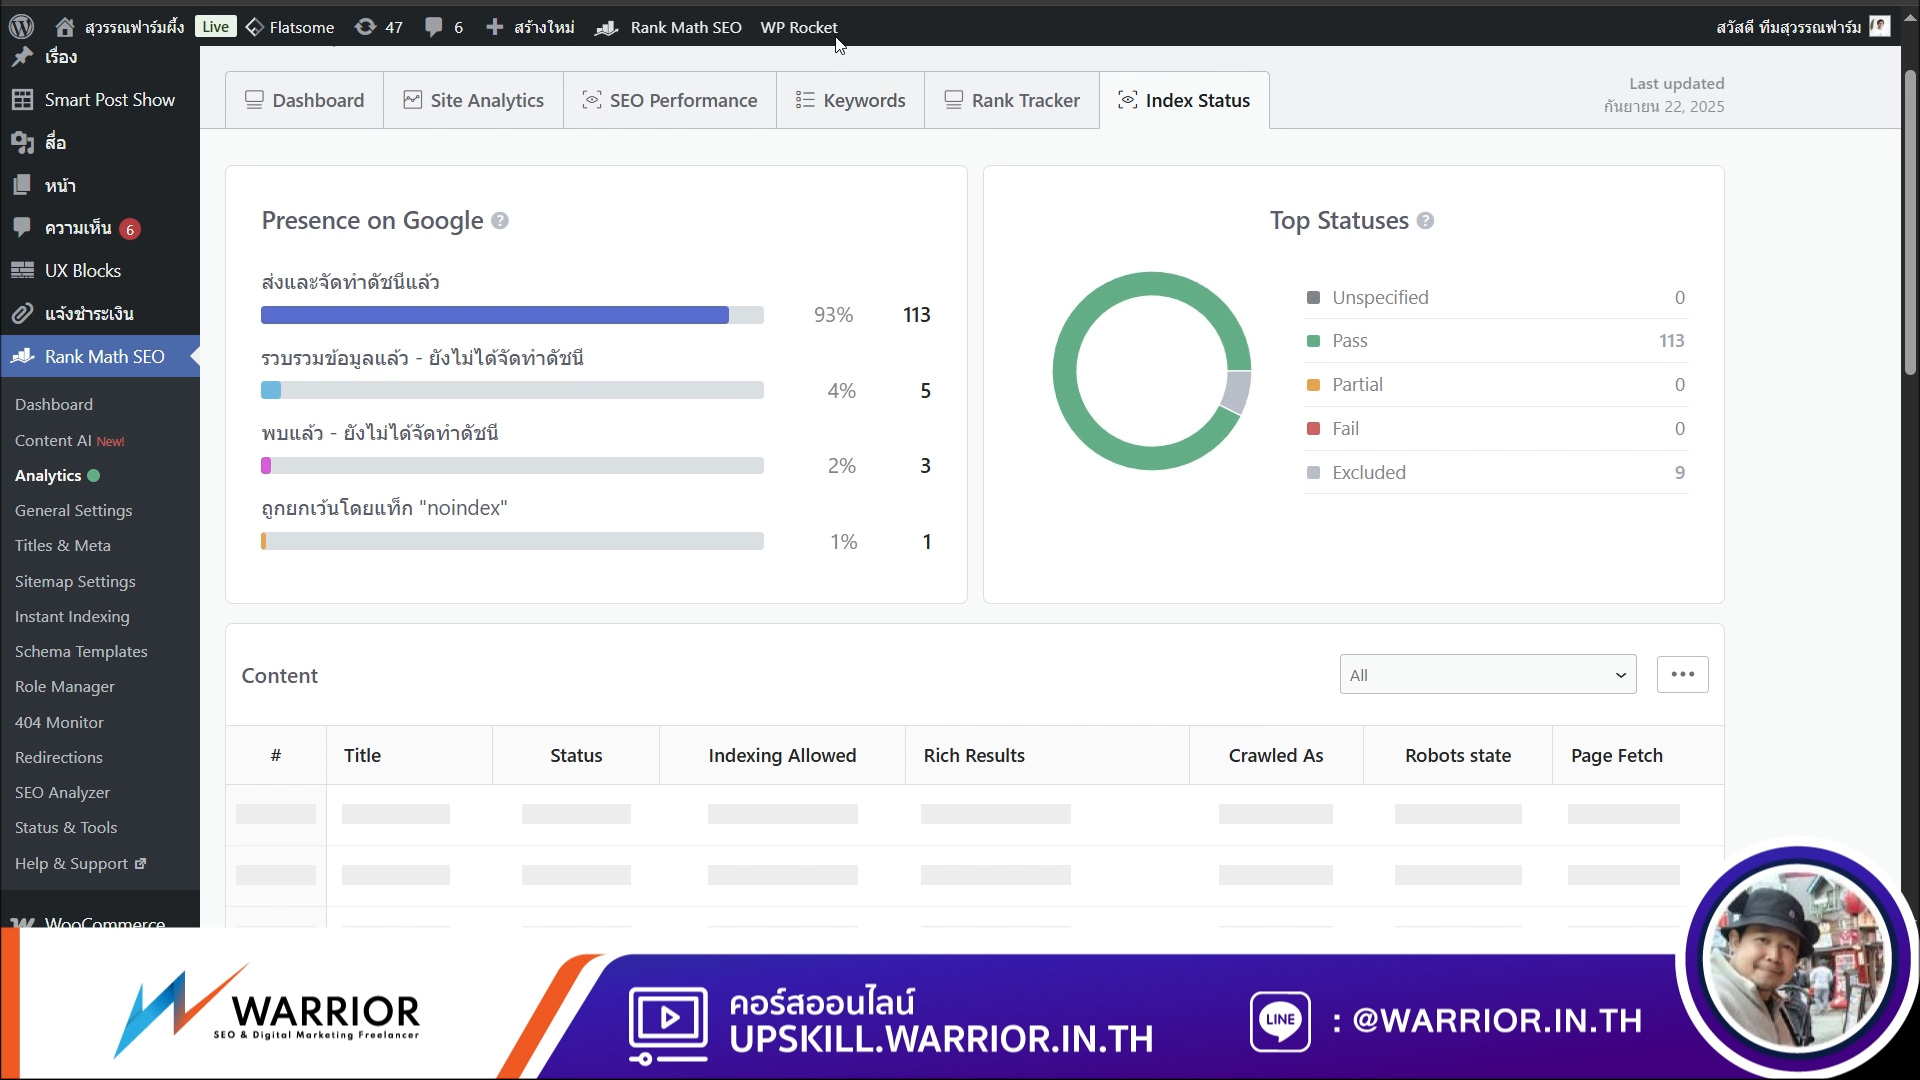
Task: Open the Help & Support link
Action: click(72, 864)
